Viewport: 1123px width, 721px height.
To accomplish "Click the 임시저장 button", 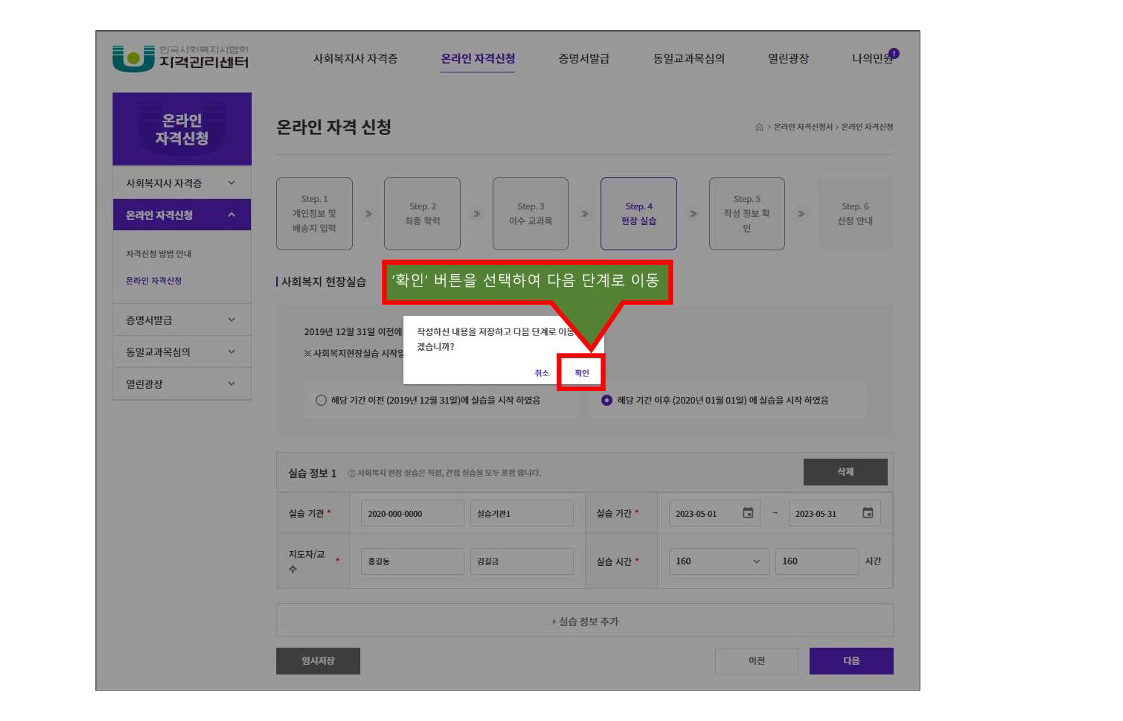I will tap(318, 661).
